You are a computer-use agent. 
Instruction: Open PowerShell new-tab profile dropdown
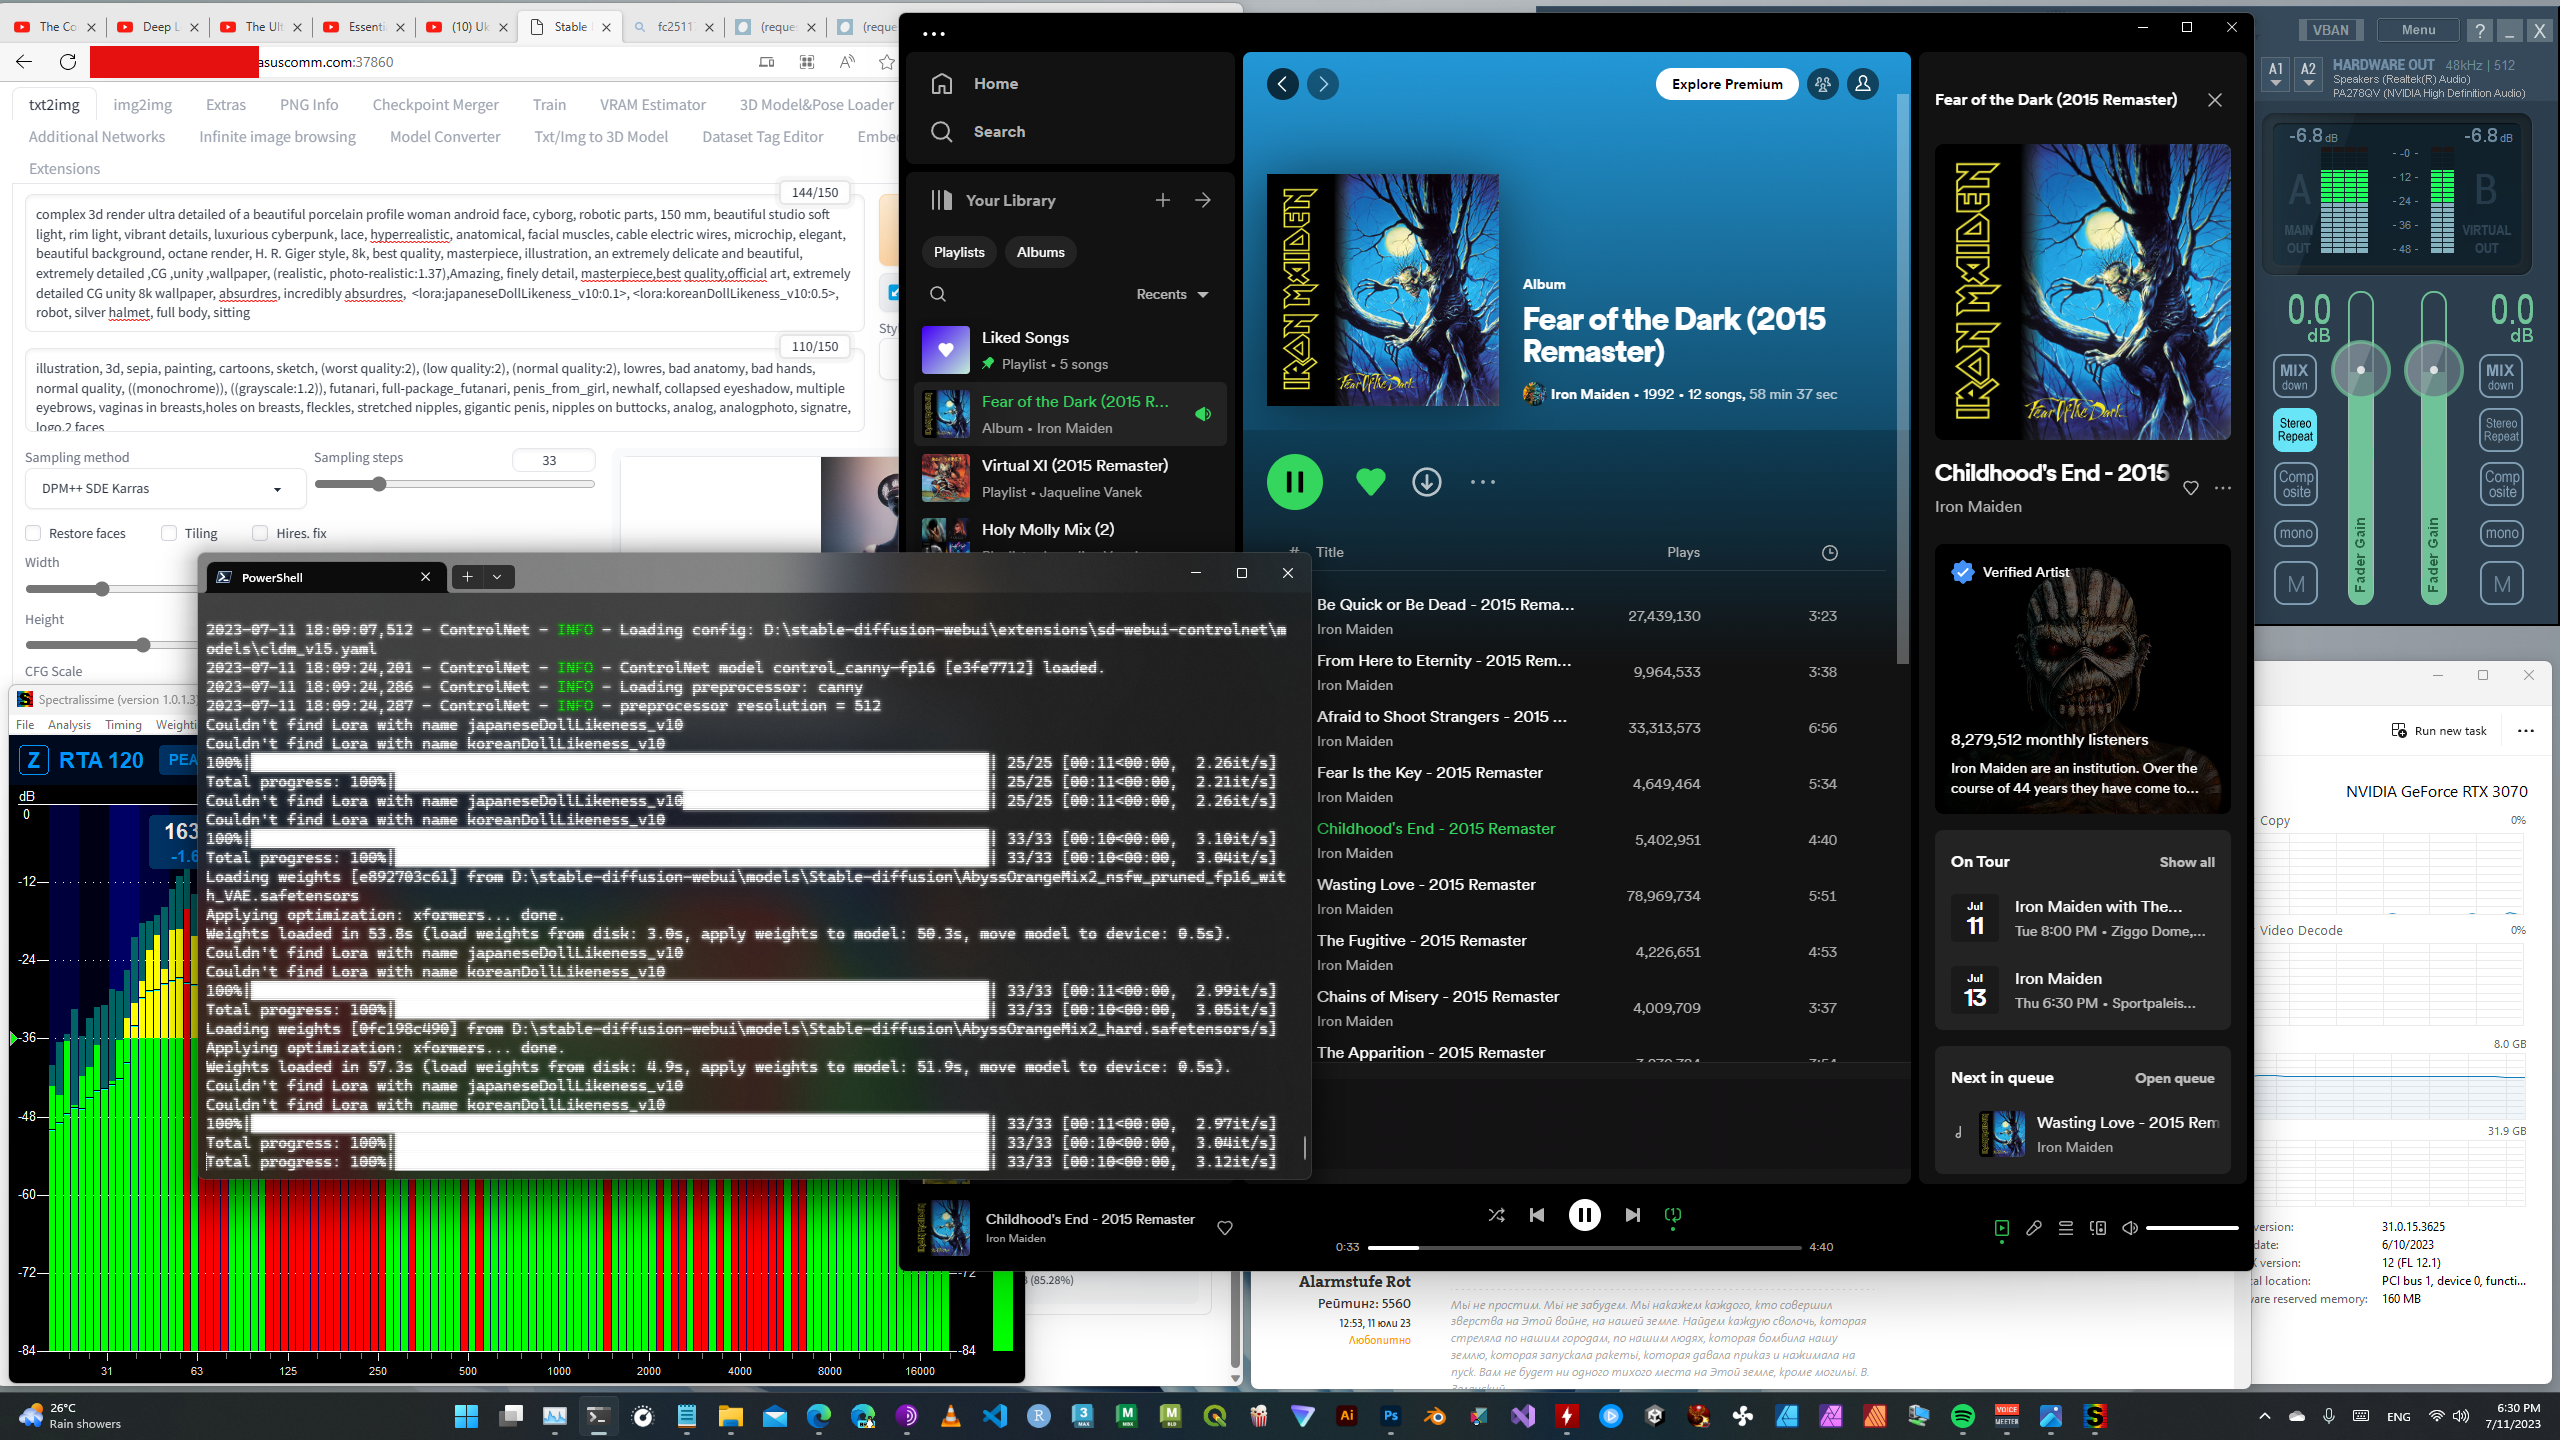tap(497, 576)
